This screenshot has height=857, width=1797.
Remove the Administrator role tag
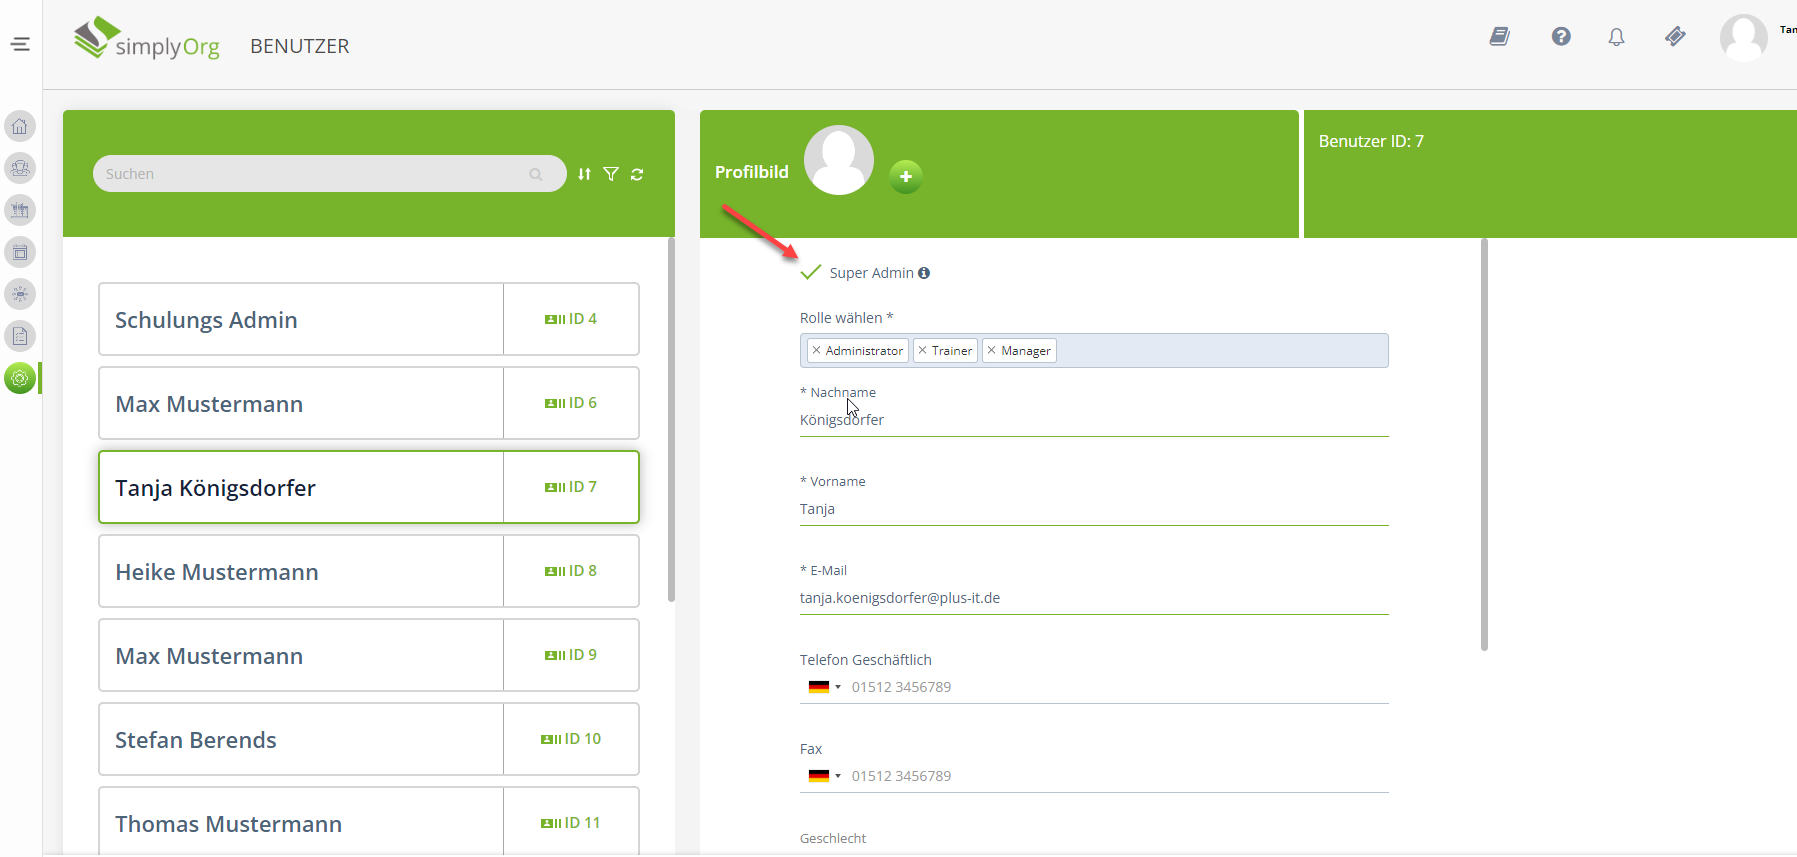[x=817, y=351]
